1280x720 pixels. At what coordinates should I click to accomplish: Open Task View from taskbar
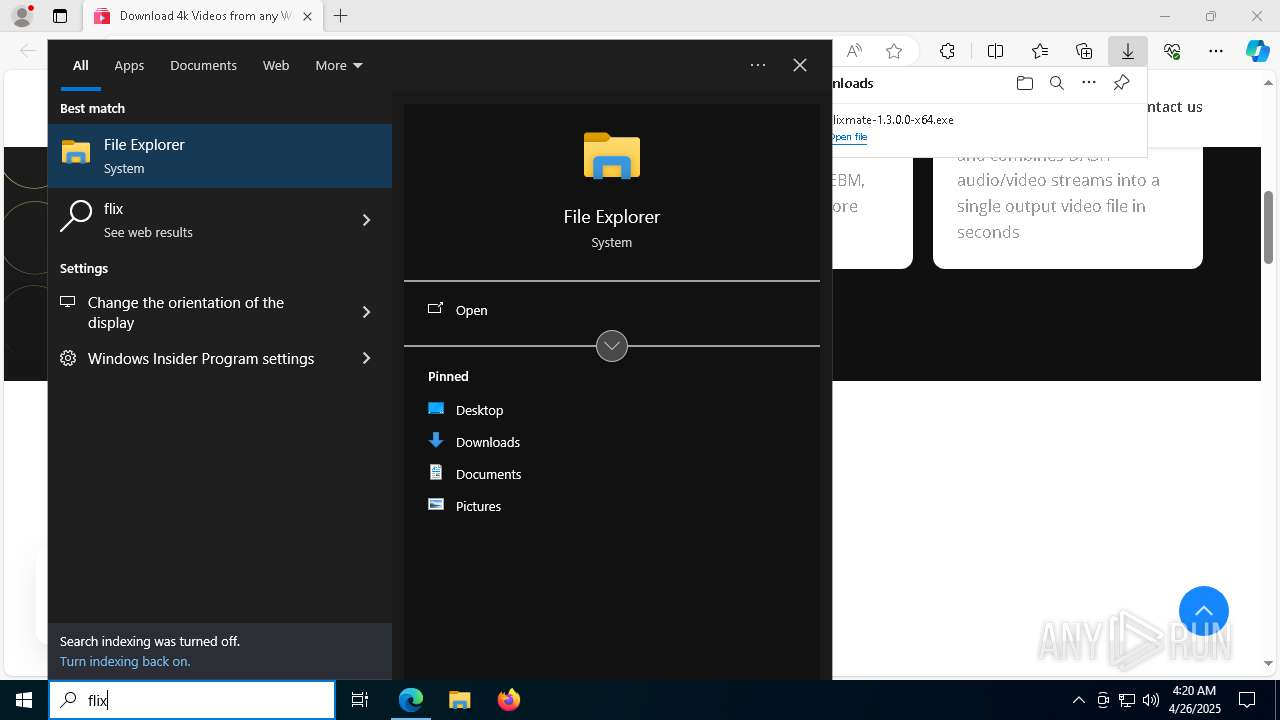coord(360,700)
